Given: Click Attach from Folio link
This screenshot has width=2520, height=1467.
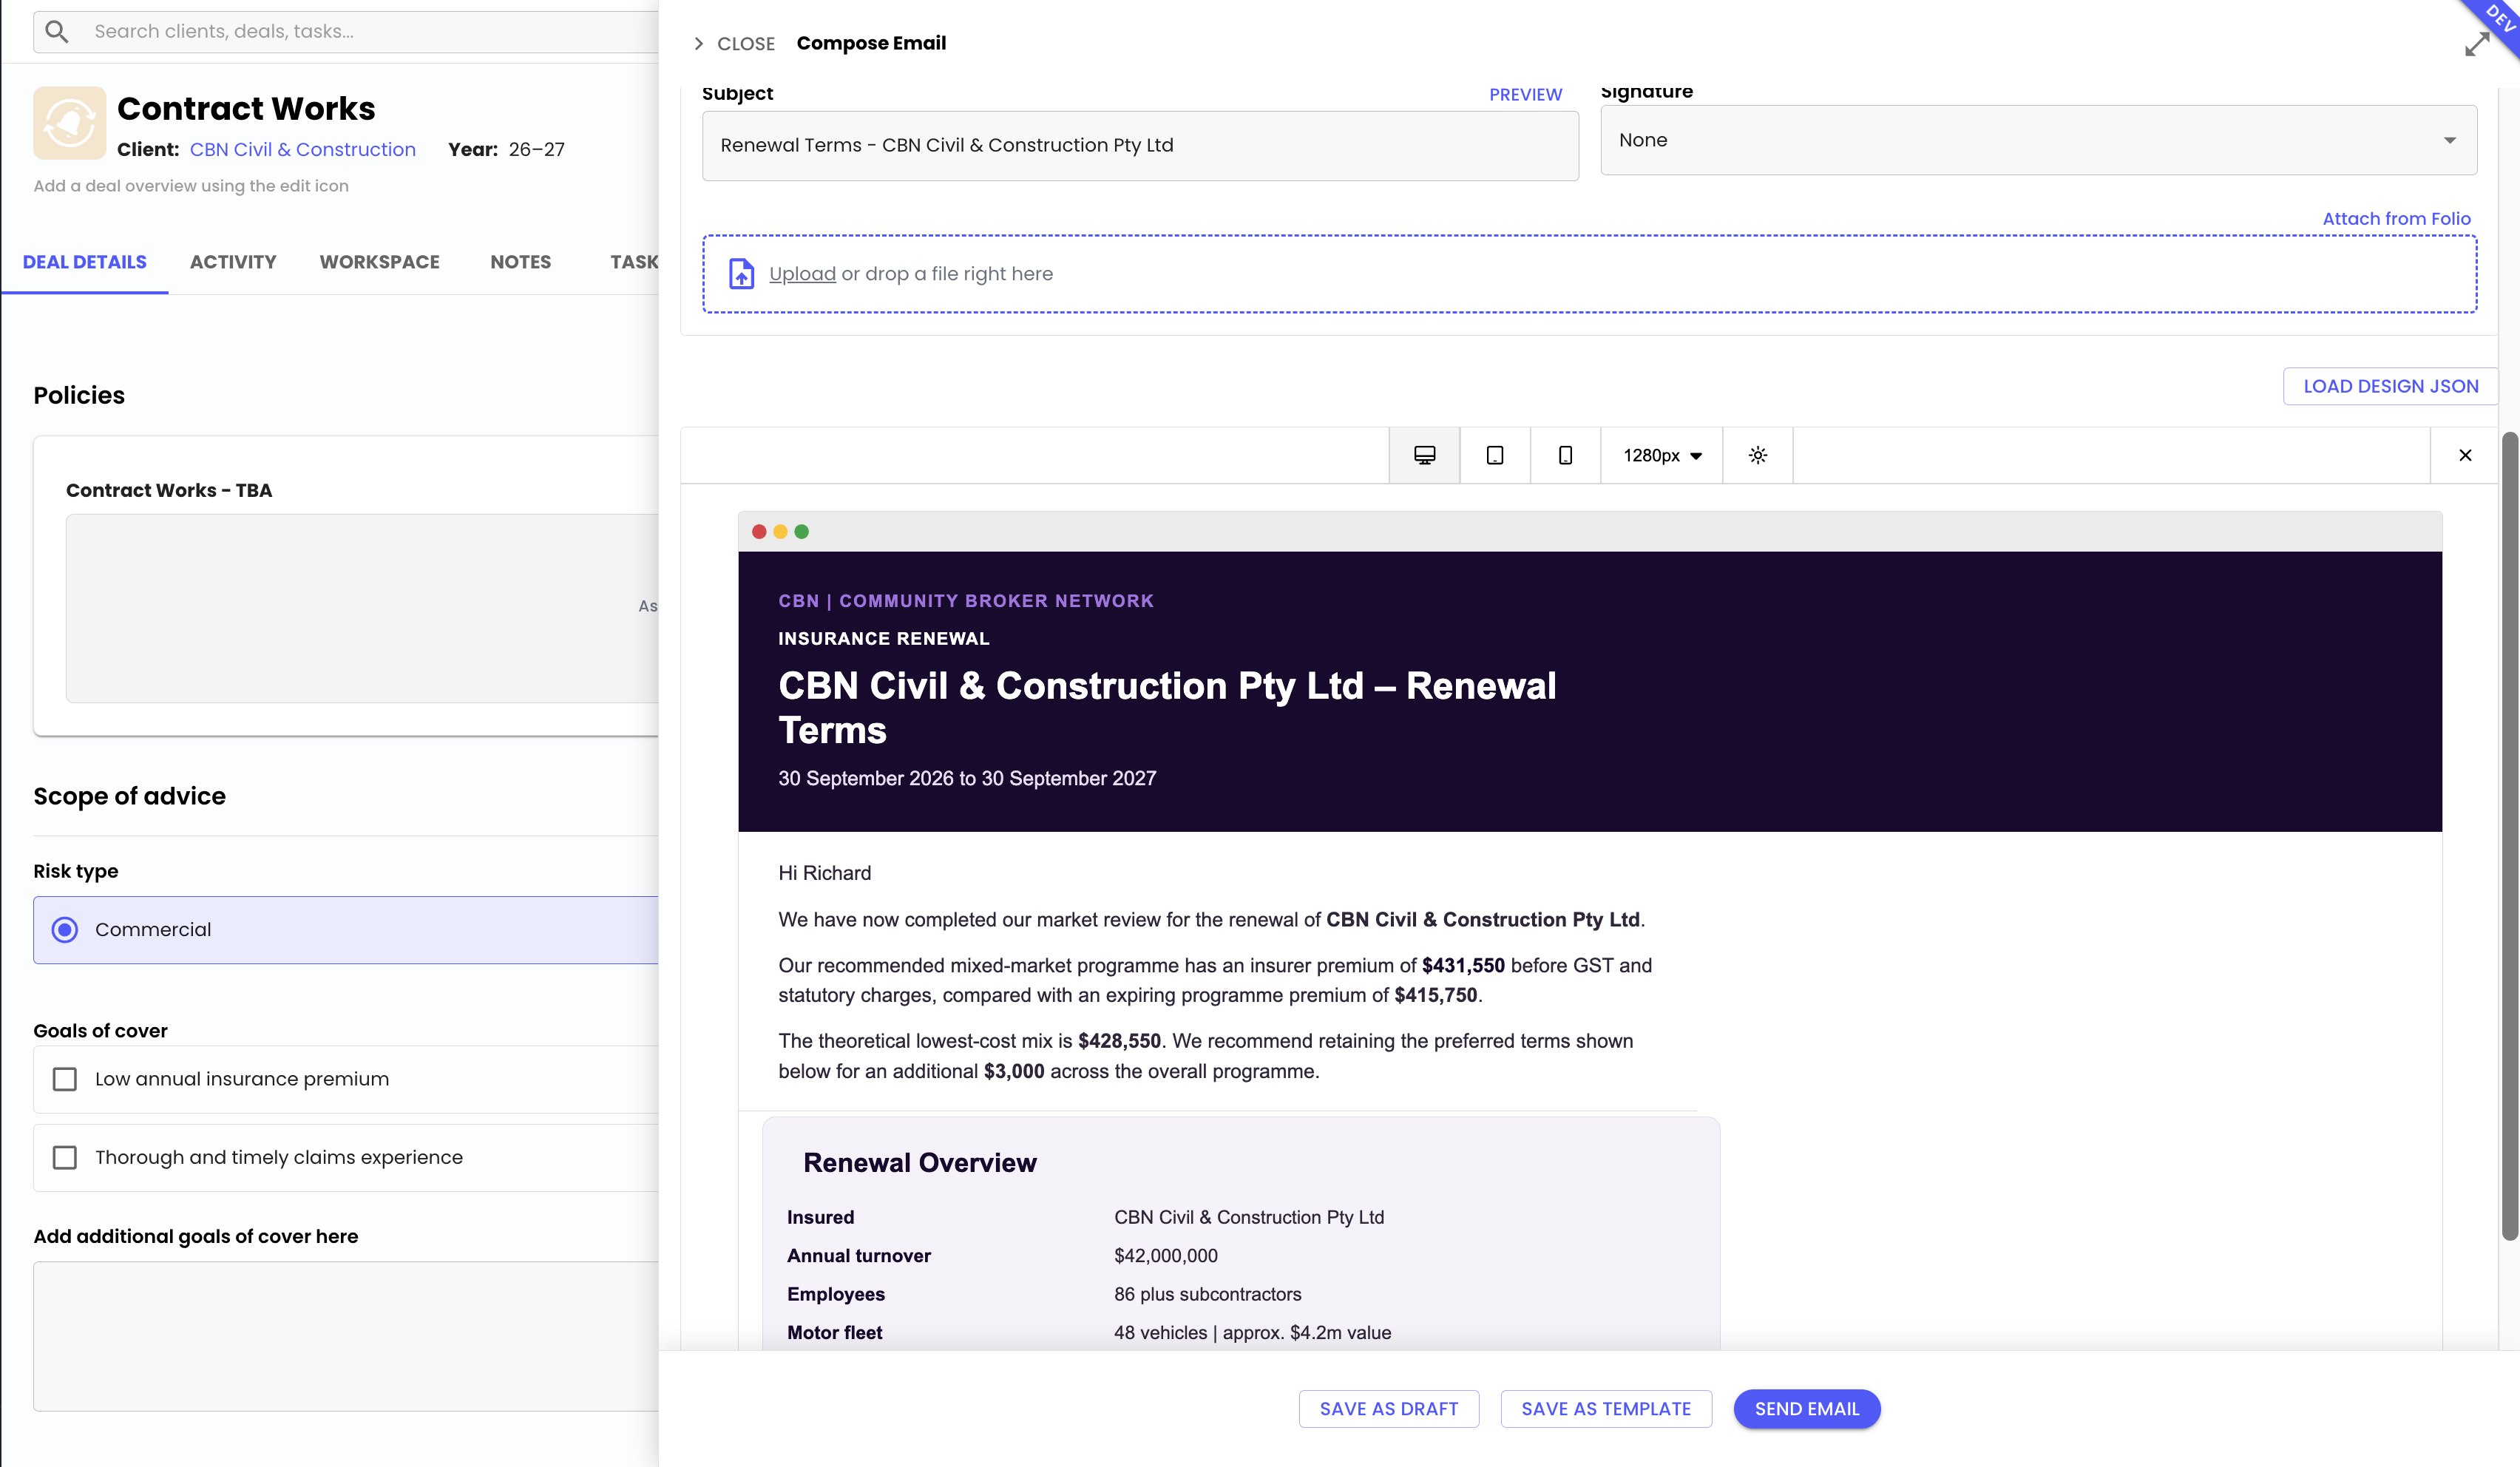Looking at the screenshot, I should (2396, 218).
